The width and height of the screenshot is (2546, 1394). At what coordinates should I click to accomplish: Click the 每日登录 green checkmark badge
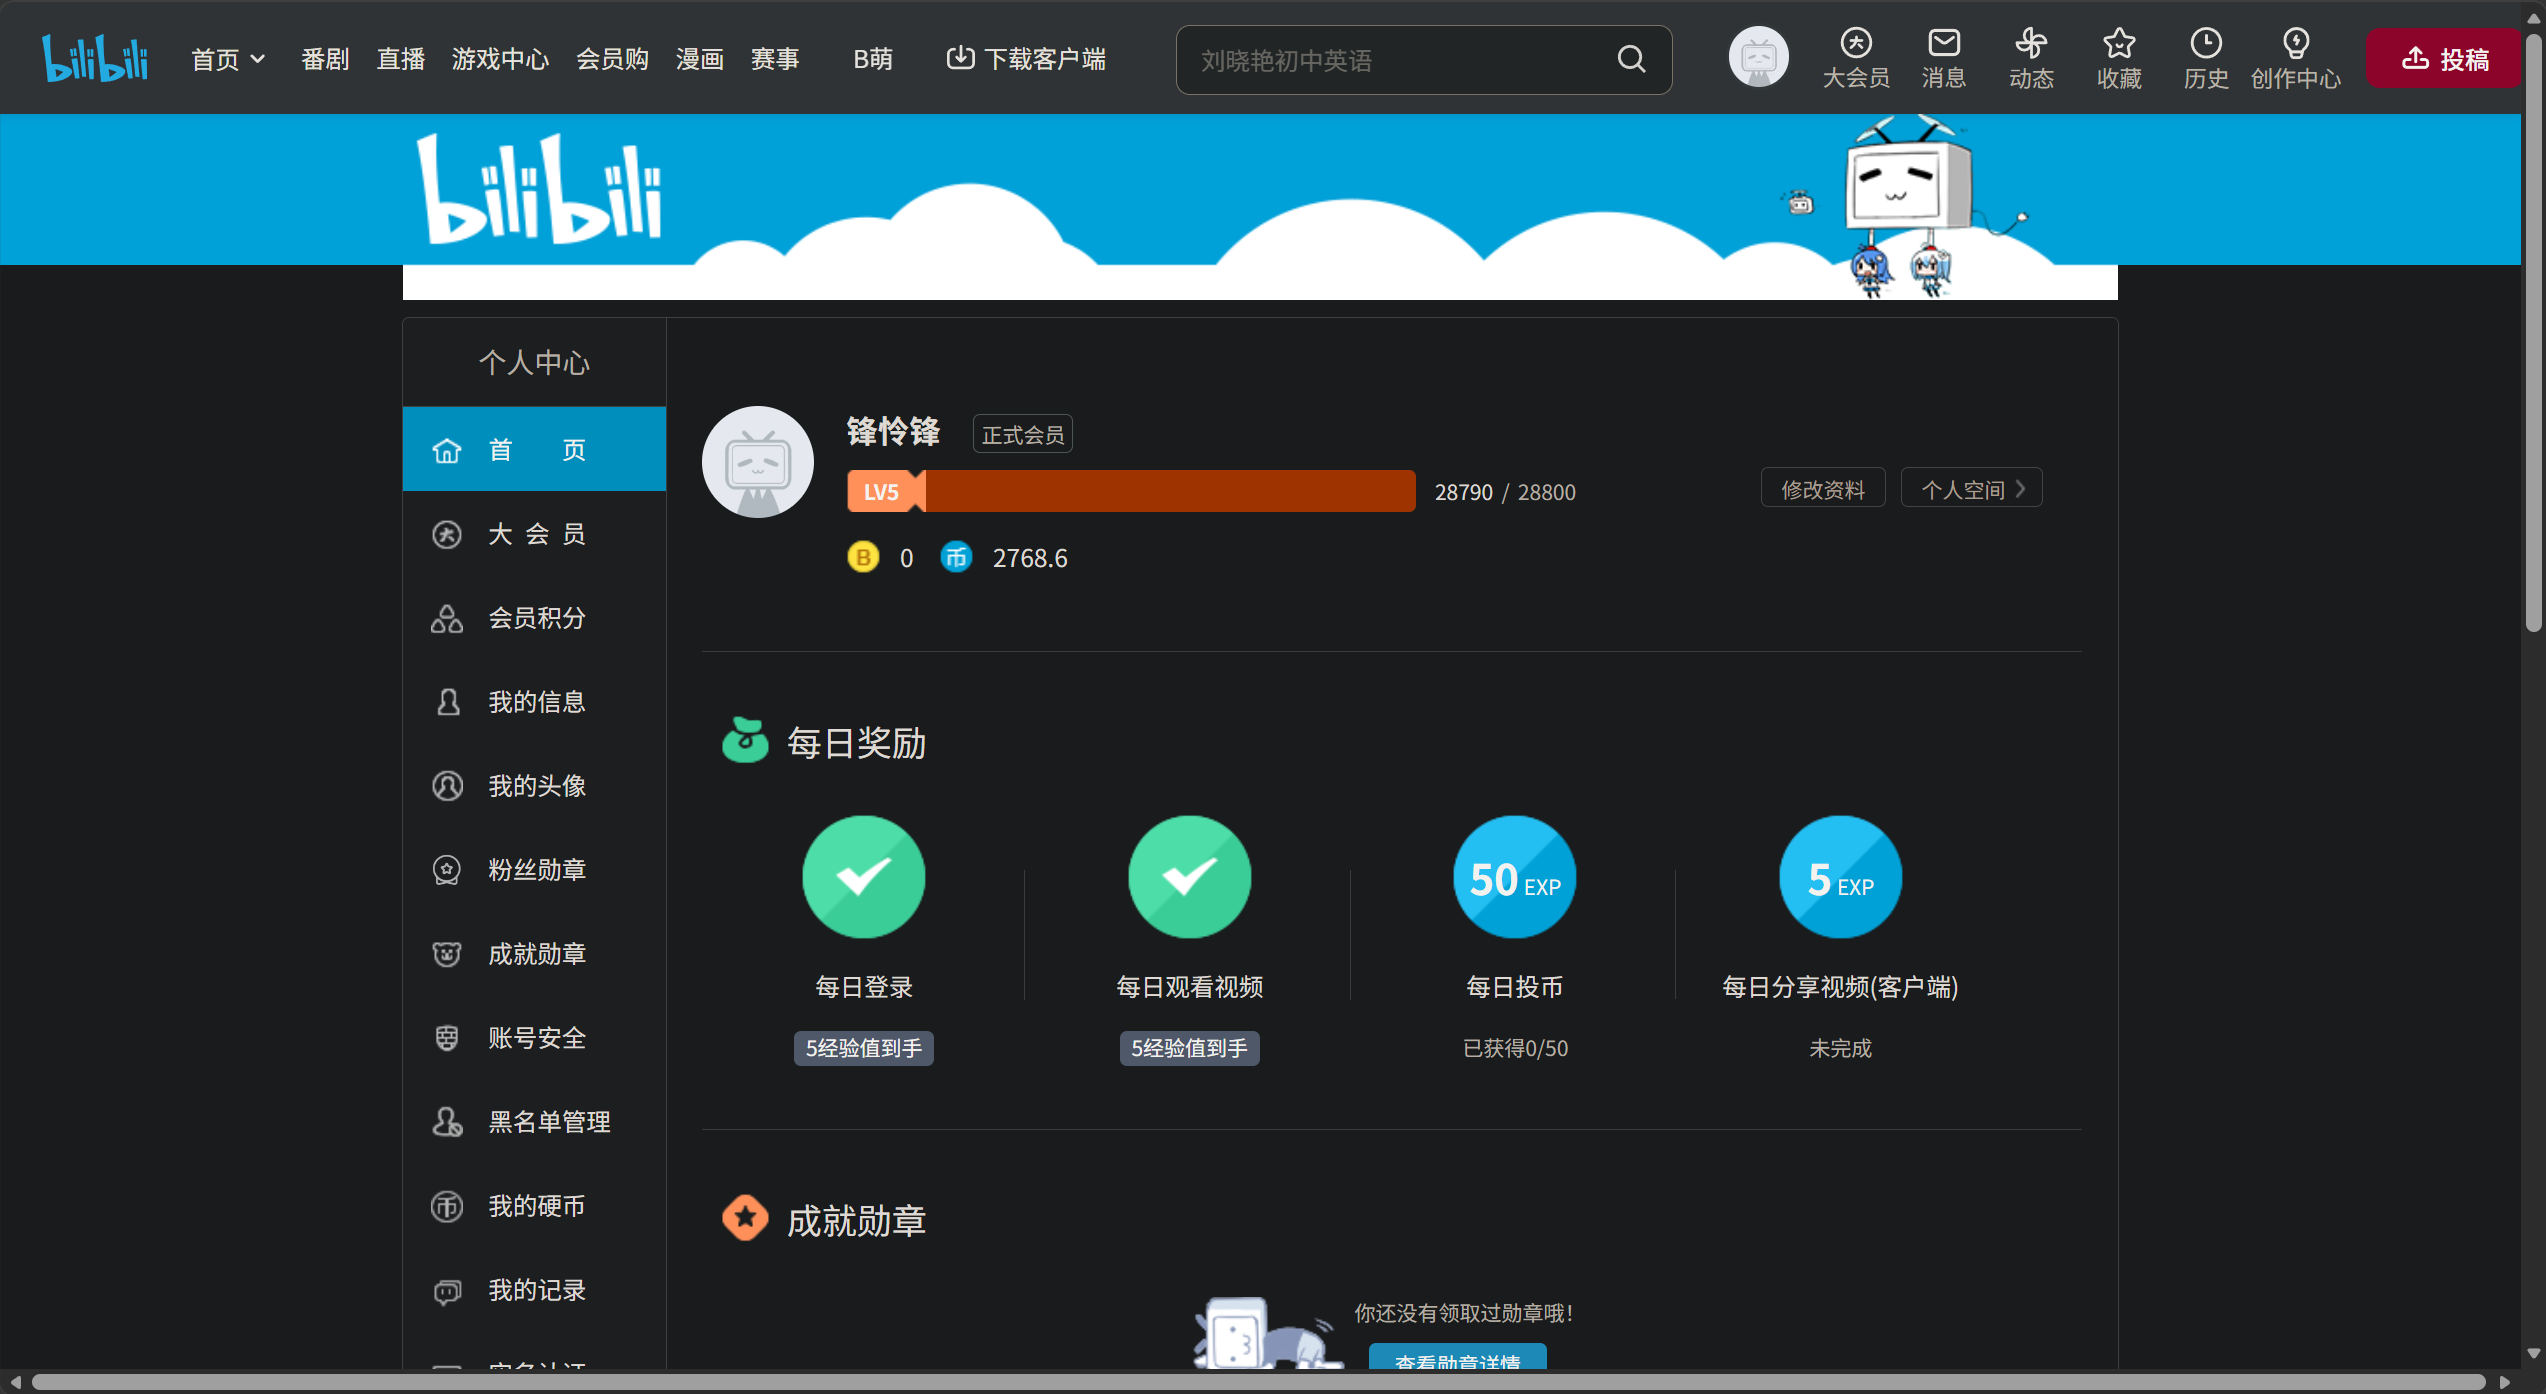[x=864, y=877]
